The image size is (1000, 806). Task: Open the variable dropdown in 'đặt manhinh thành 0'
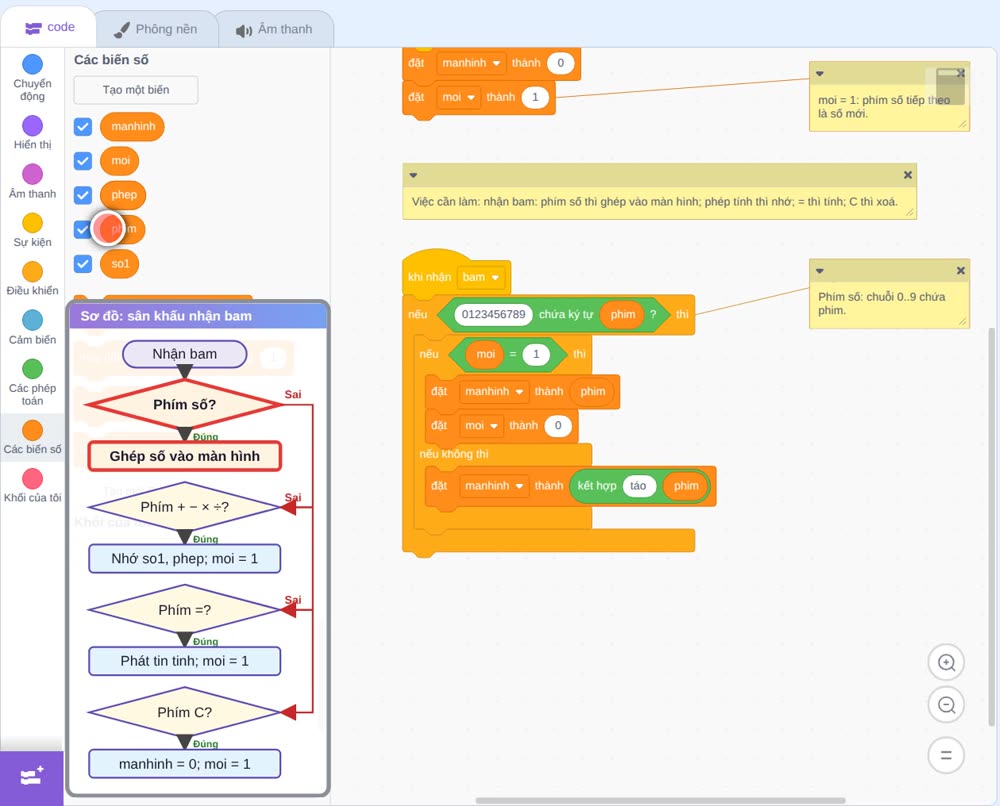471,63
